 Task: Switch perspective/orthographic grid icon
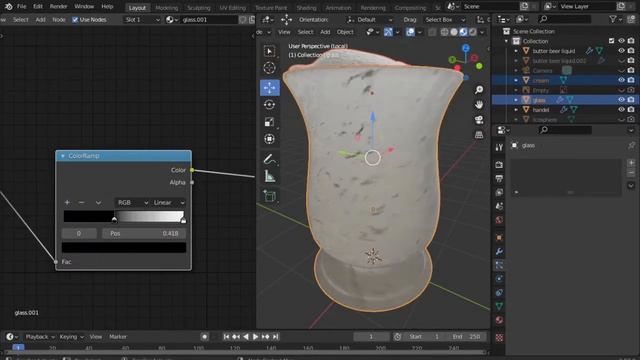click(479, 135)
